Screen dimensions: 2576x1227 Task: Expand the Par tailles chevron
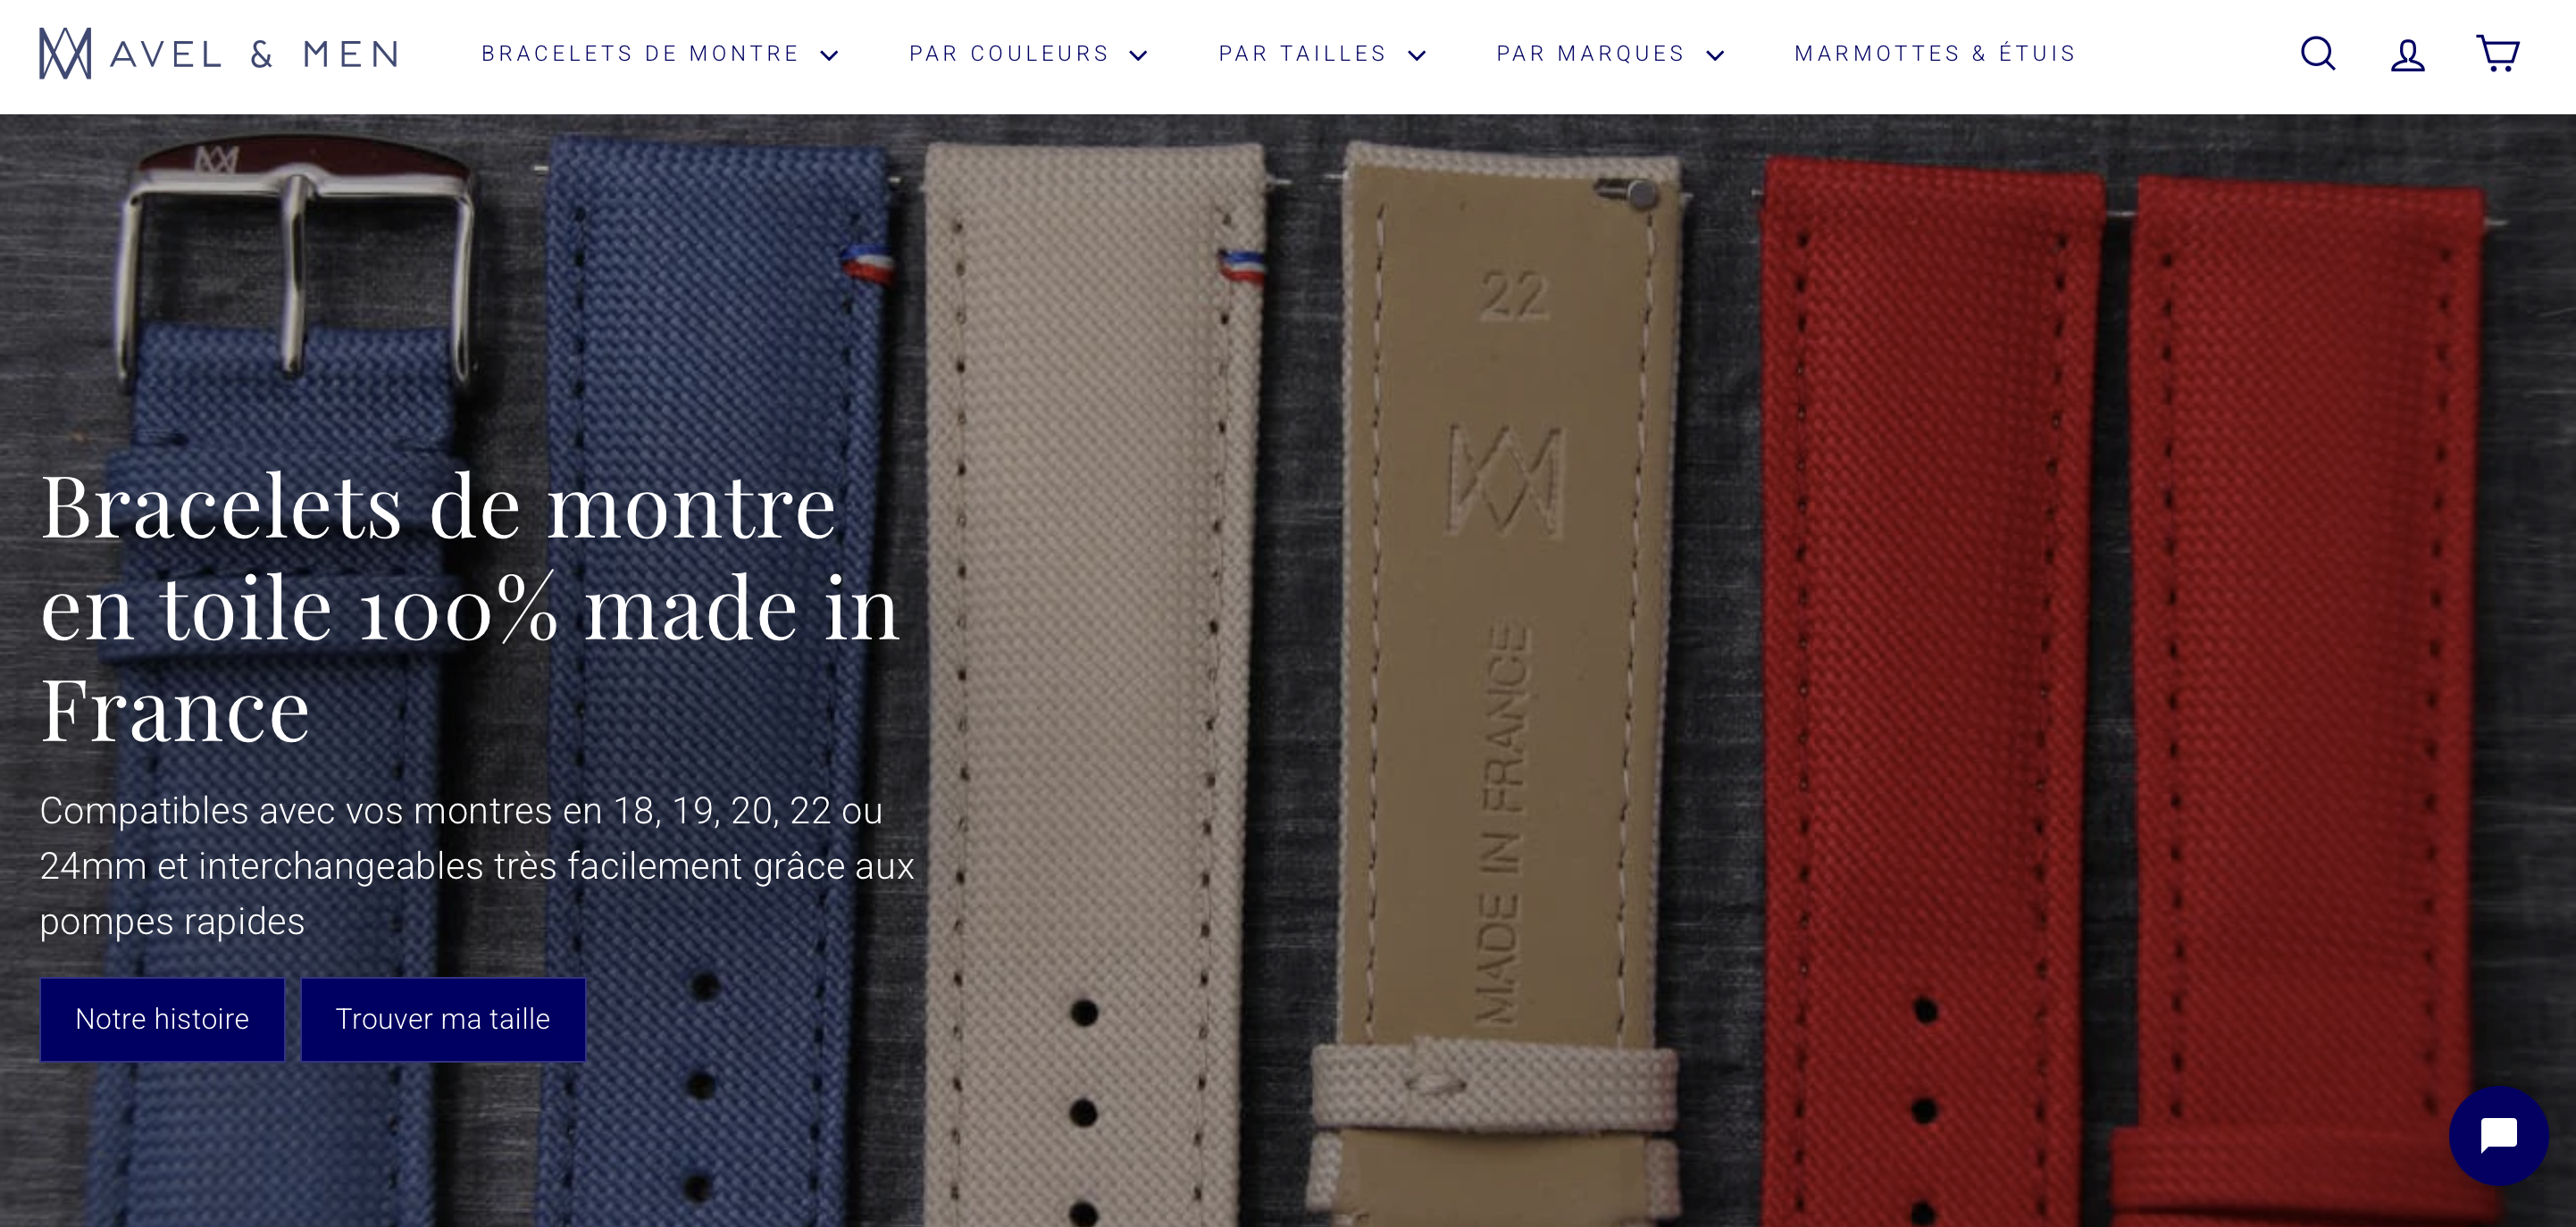pyautogui.click(x=1416, y=55)
